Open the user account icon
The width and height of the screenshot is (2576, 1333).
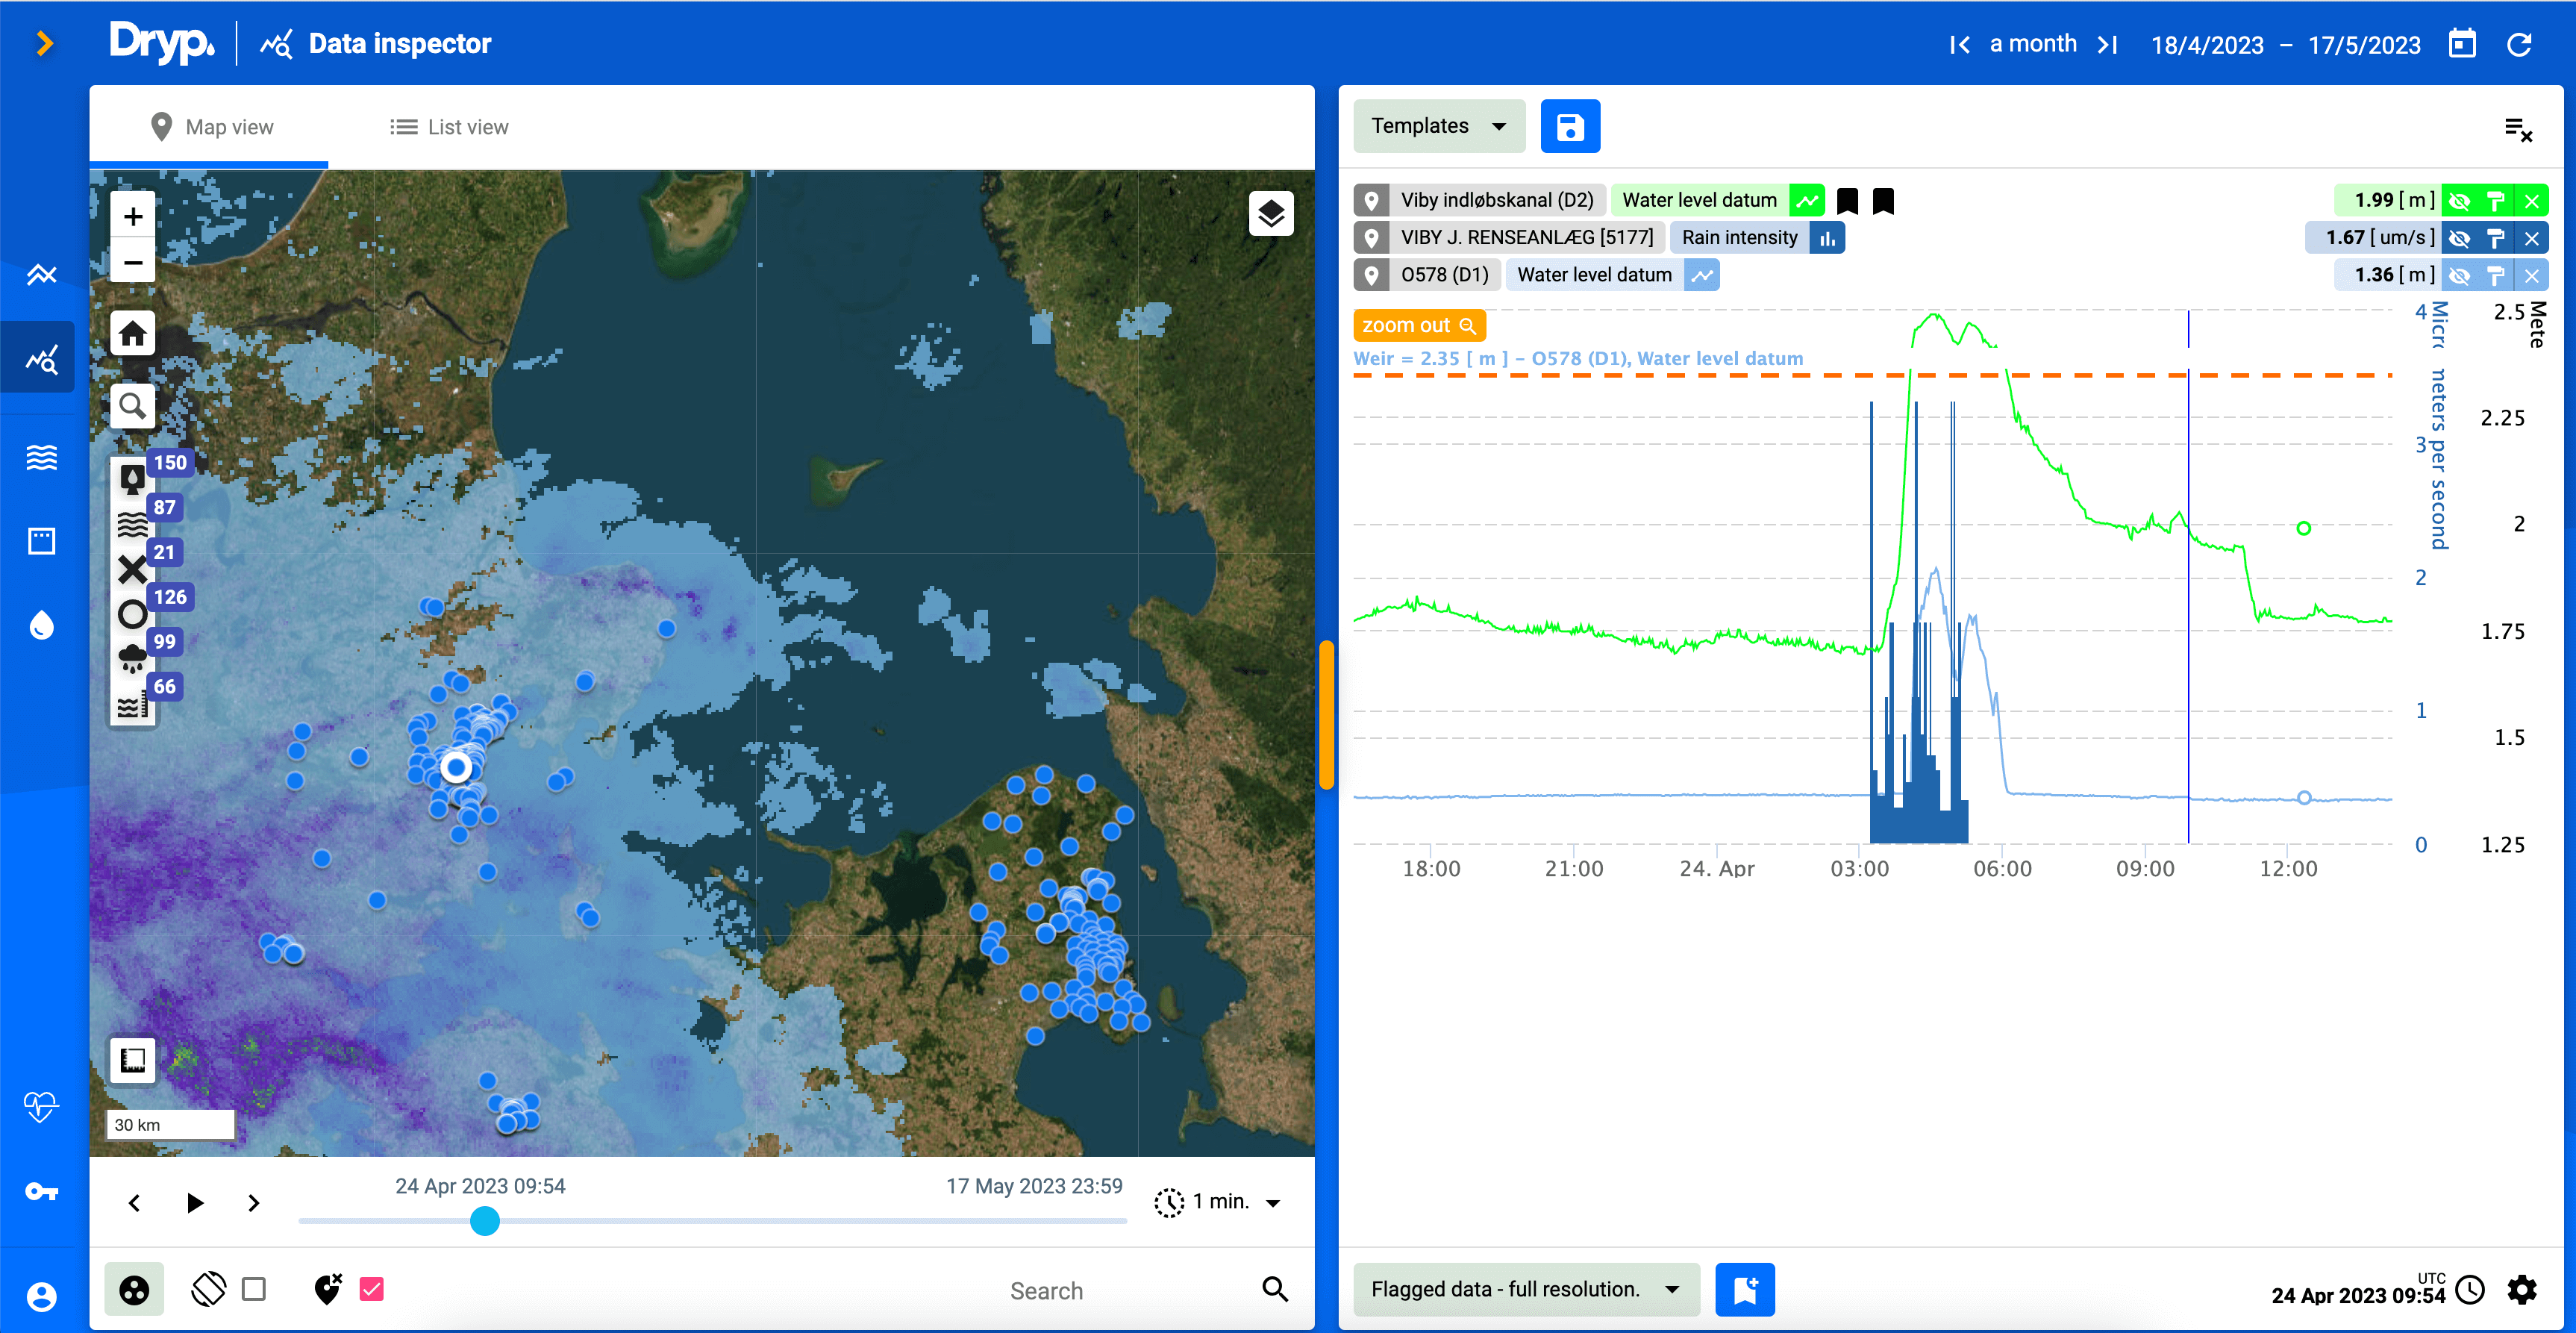tap(41, 1297)
